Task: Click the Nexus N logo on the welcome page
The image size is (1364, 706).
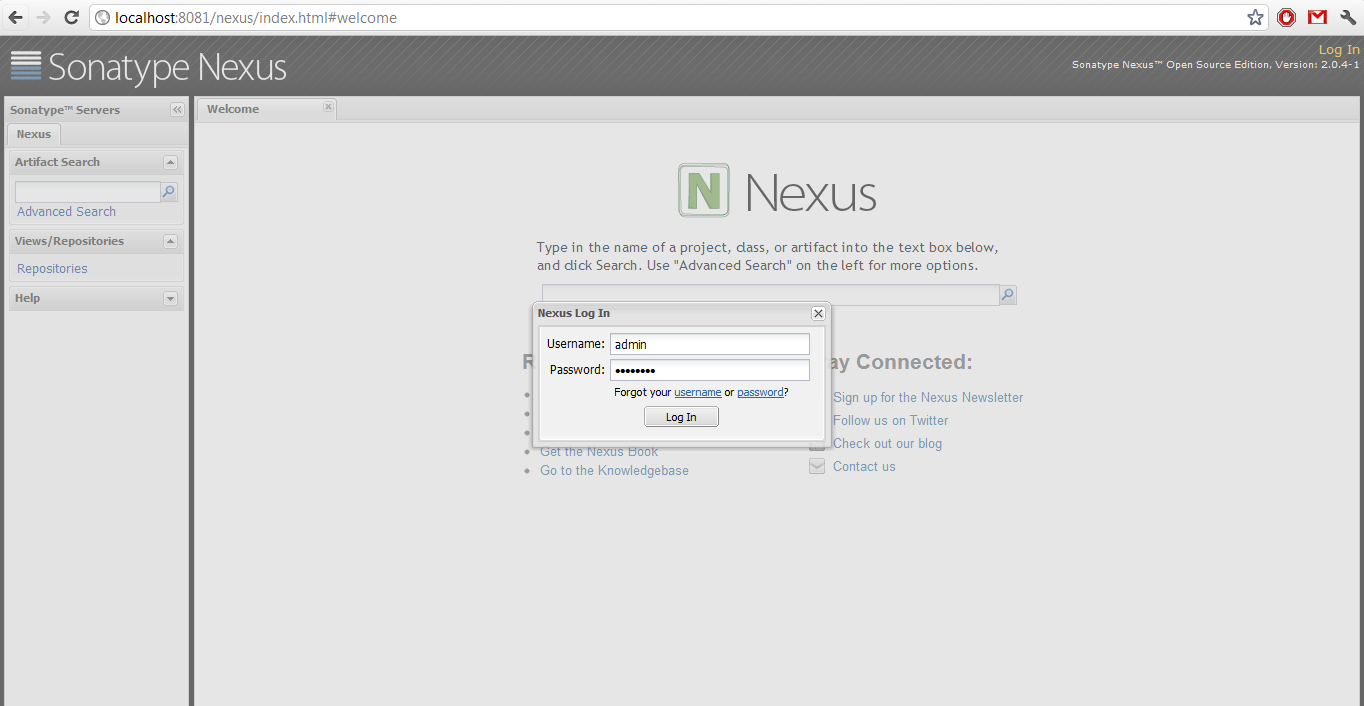Action: (x=703, y=190)
